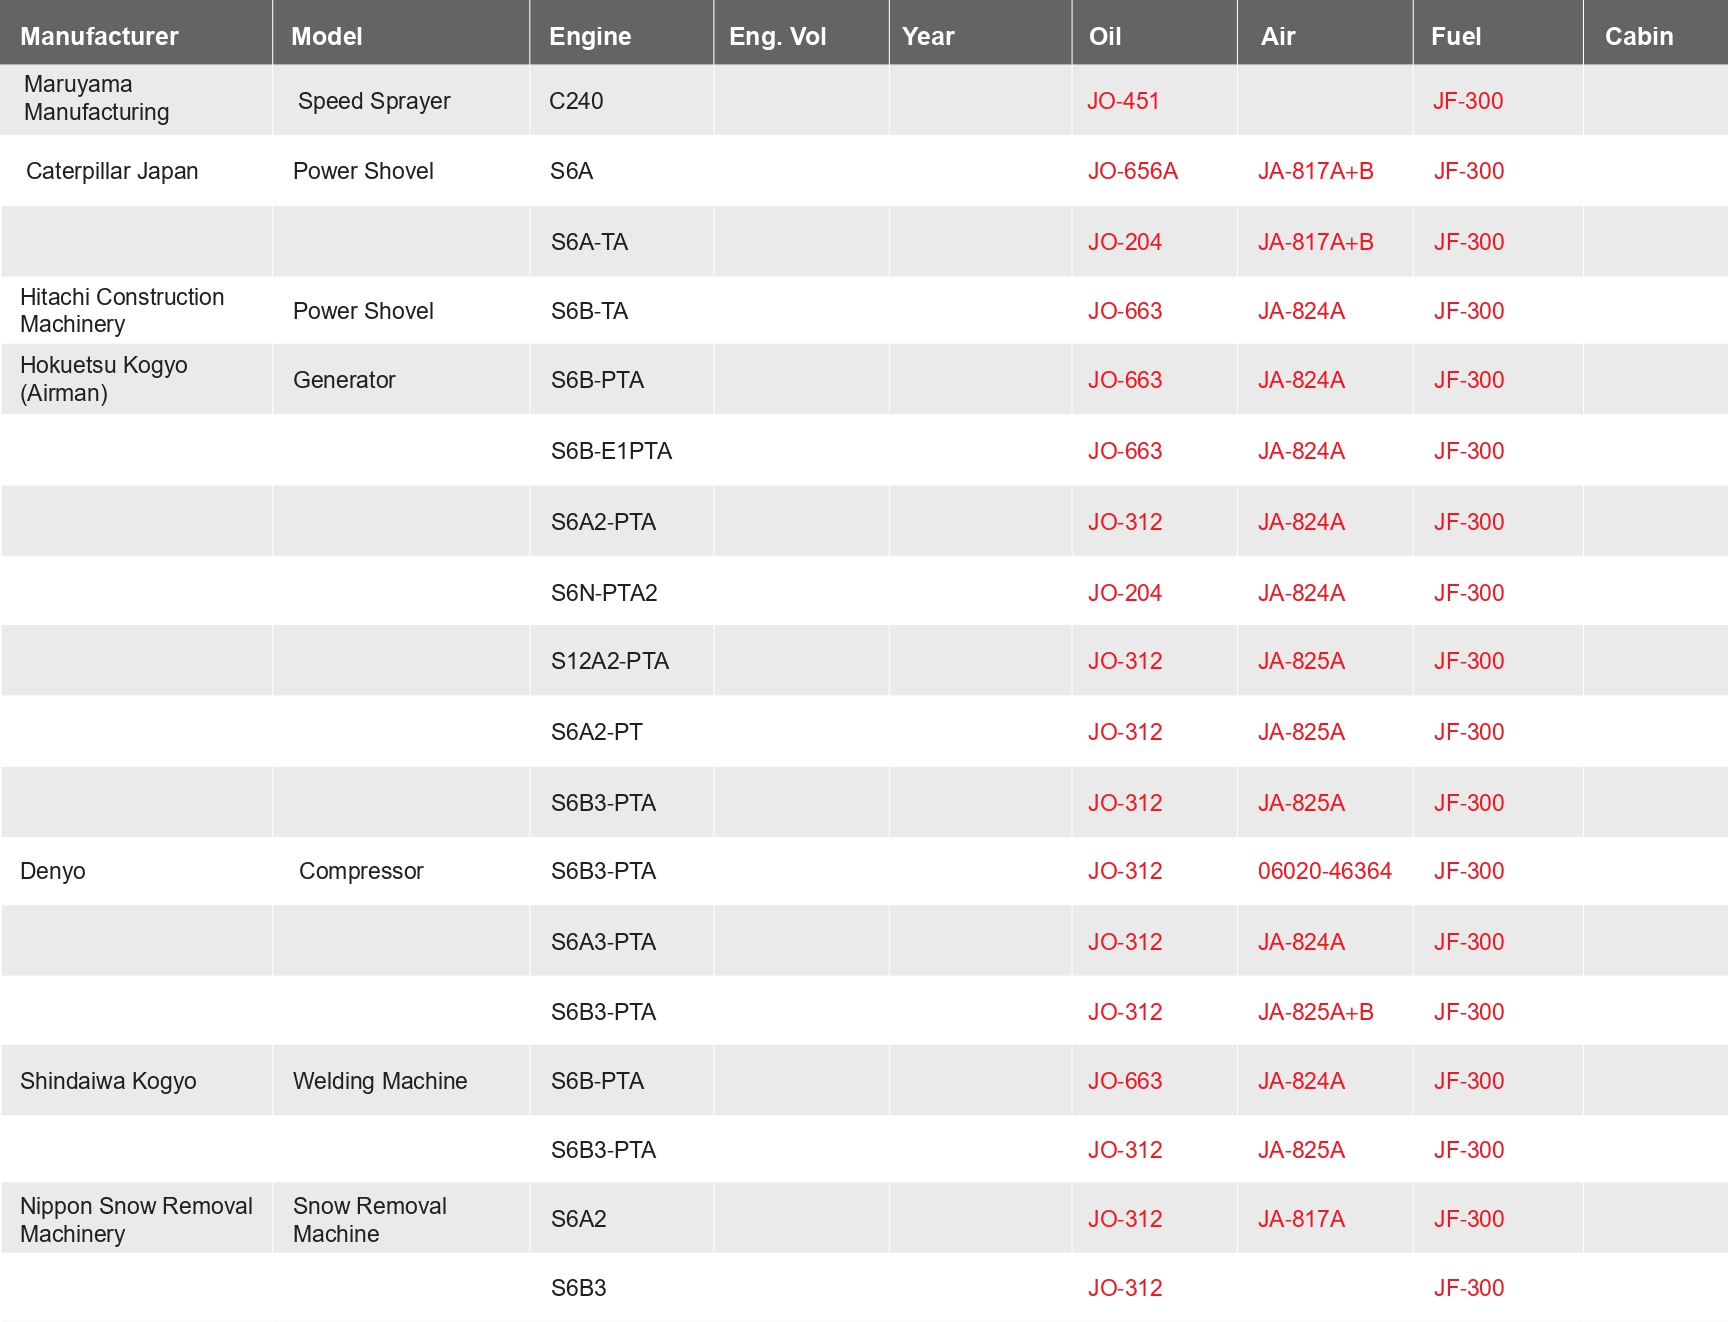The height and width of the screenshot is (1322, 1728).
Task: Click the Welding Machine model cell
Action: (380, 1081)
